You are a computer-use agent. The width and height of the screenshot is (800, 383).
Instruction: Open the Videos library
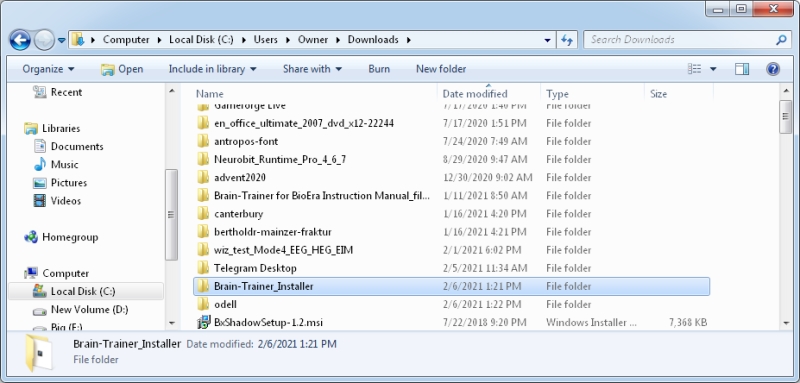click(x=57, y=201)
